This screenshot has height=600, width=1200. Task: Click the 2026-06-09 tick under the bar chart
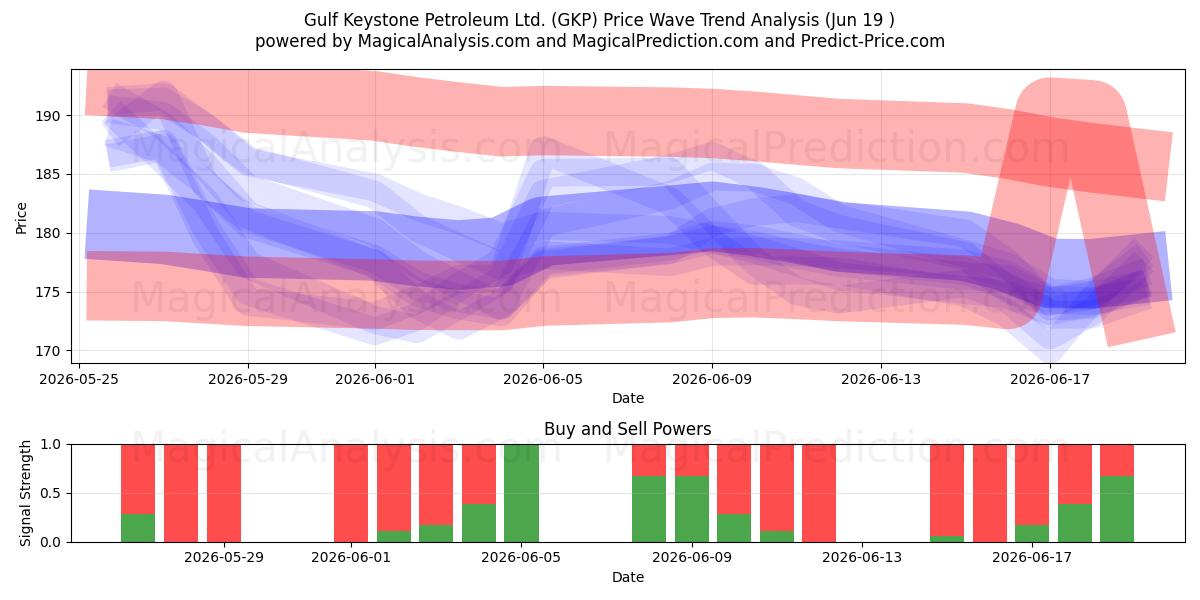pyautogui.click(x=691, y=558)
